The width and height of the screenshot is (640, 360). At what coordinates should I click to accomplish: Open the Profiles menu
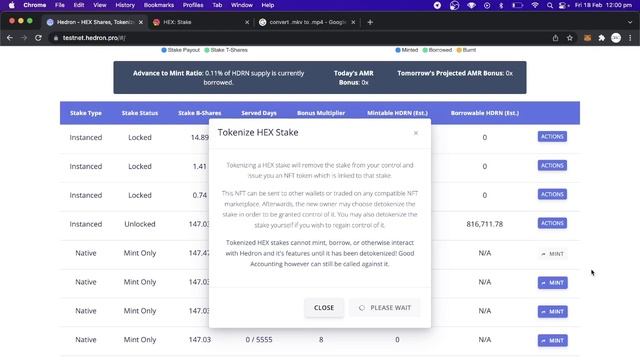(193, 5)
